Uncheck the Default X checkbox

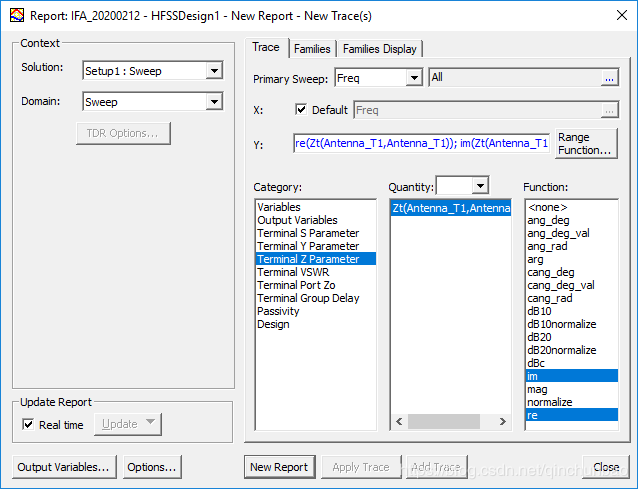(x=301, y=109)
